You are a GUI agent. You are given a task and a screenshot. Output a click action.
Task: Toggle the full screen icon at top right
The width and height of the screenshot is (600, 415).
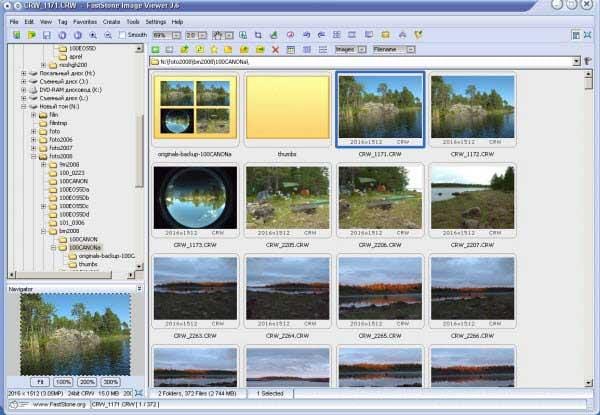pos(588,35)
